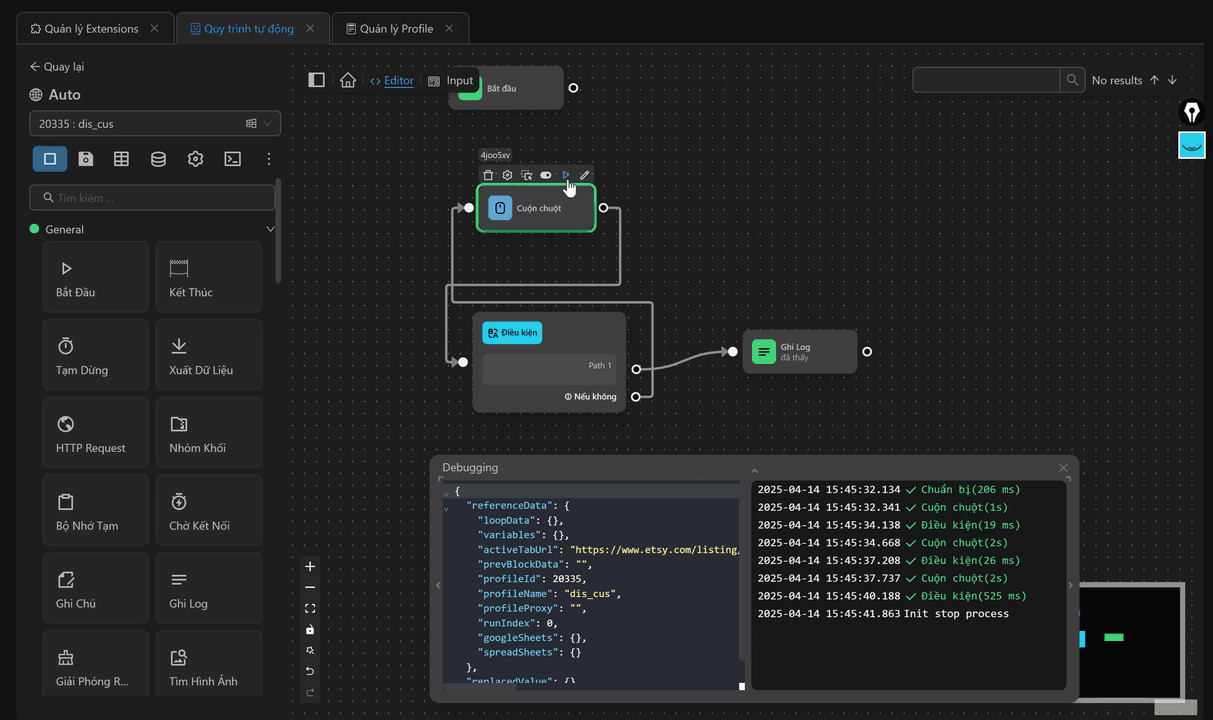Collapse the referenceData JSON node
The width and height of the screenshot is (1213, 720).
click(446, 507)
